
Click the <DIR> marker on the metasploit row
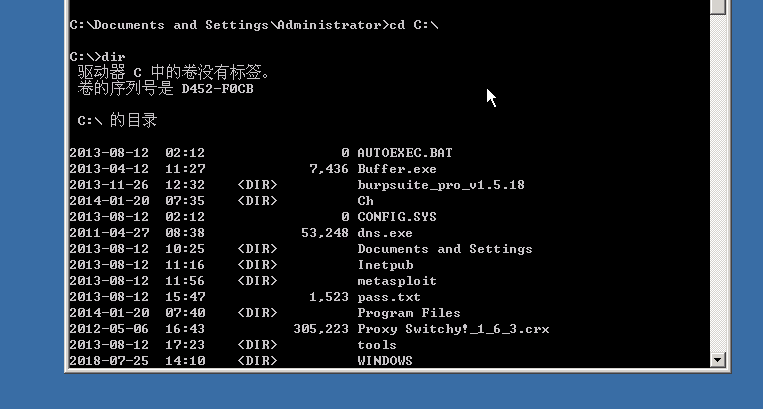(x=257, y=281)
